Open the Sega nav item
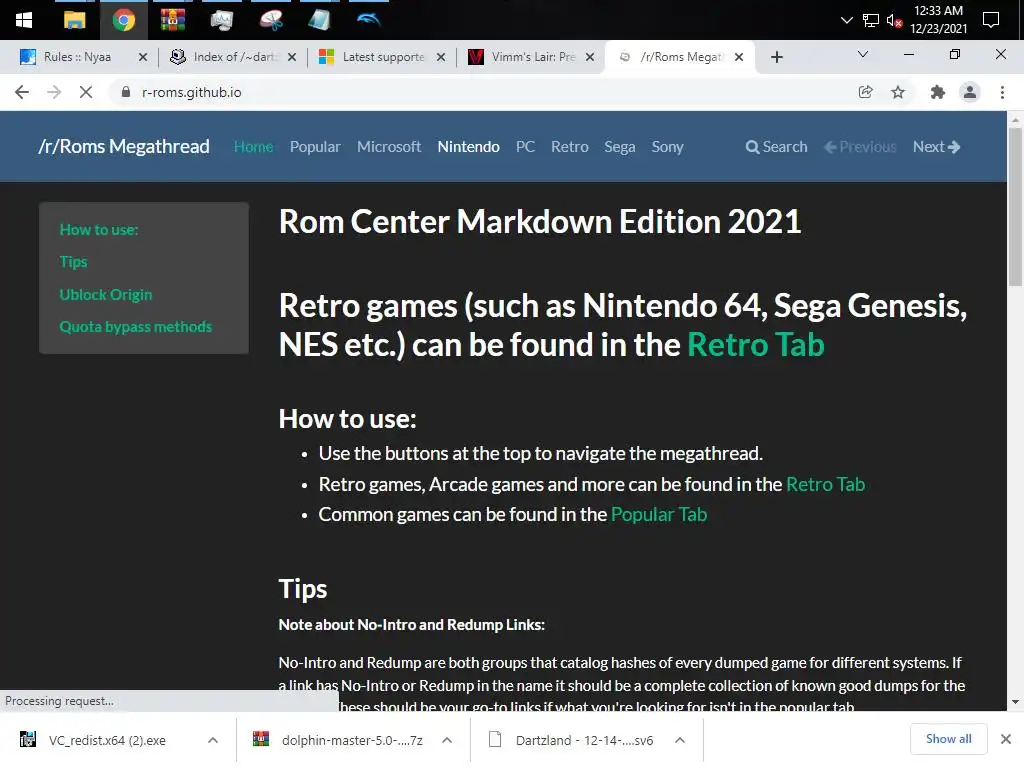Image resolution: width=1024 pixels, height=768 pixels. point(620,147)
